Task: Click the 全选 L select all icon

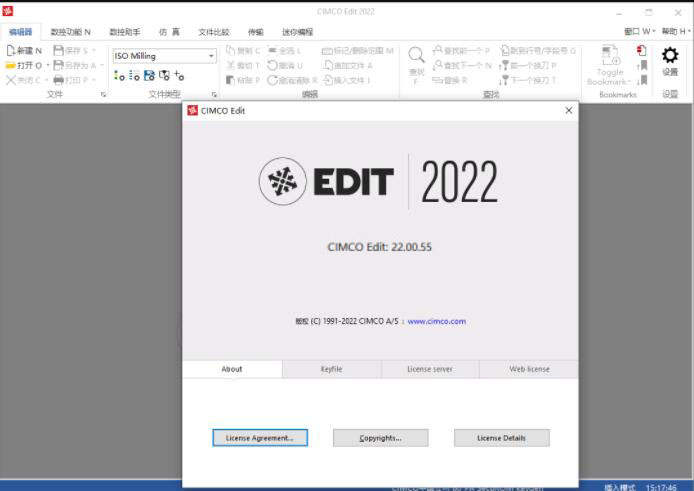Action: pyautogui.click(x=273, y=50)
